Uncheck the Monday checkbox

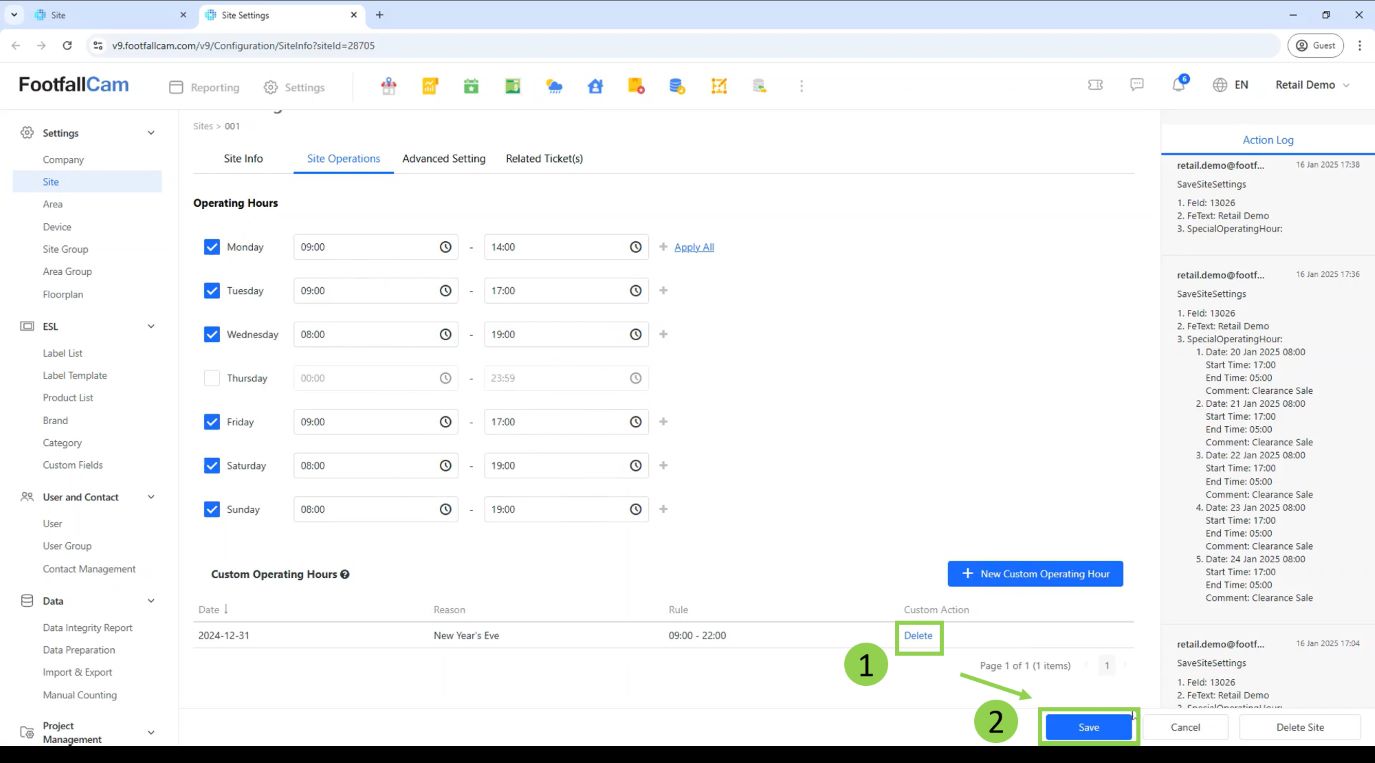click(212, 247)
